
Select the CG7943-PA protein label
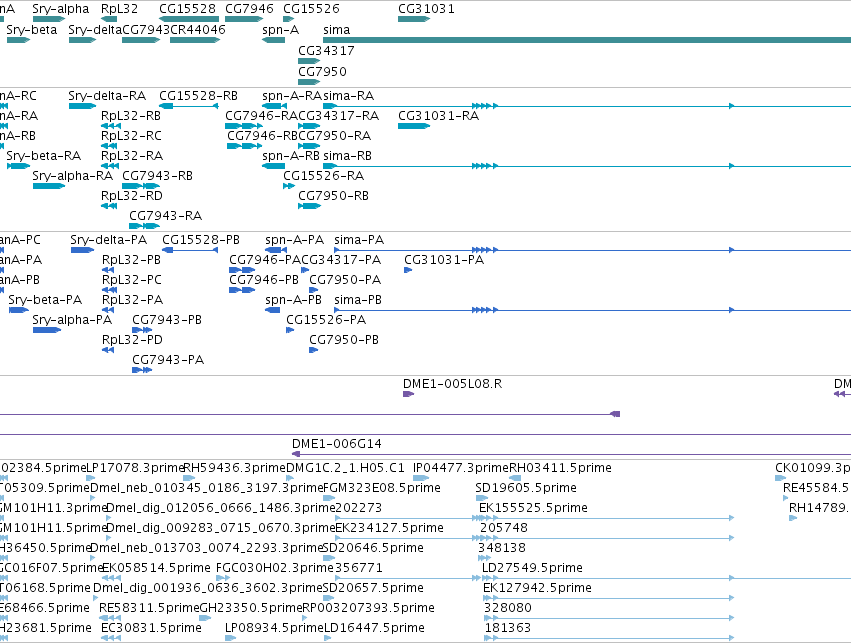pos(168,360)
